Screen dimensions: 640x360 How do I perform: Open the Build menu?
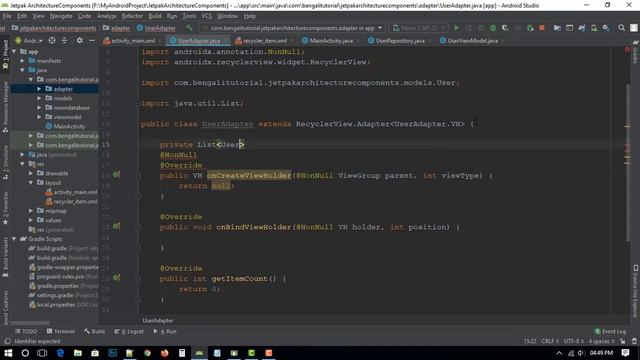155,16
